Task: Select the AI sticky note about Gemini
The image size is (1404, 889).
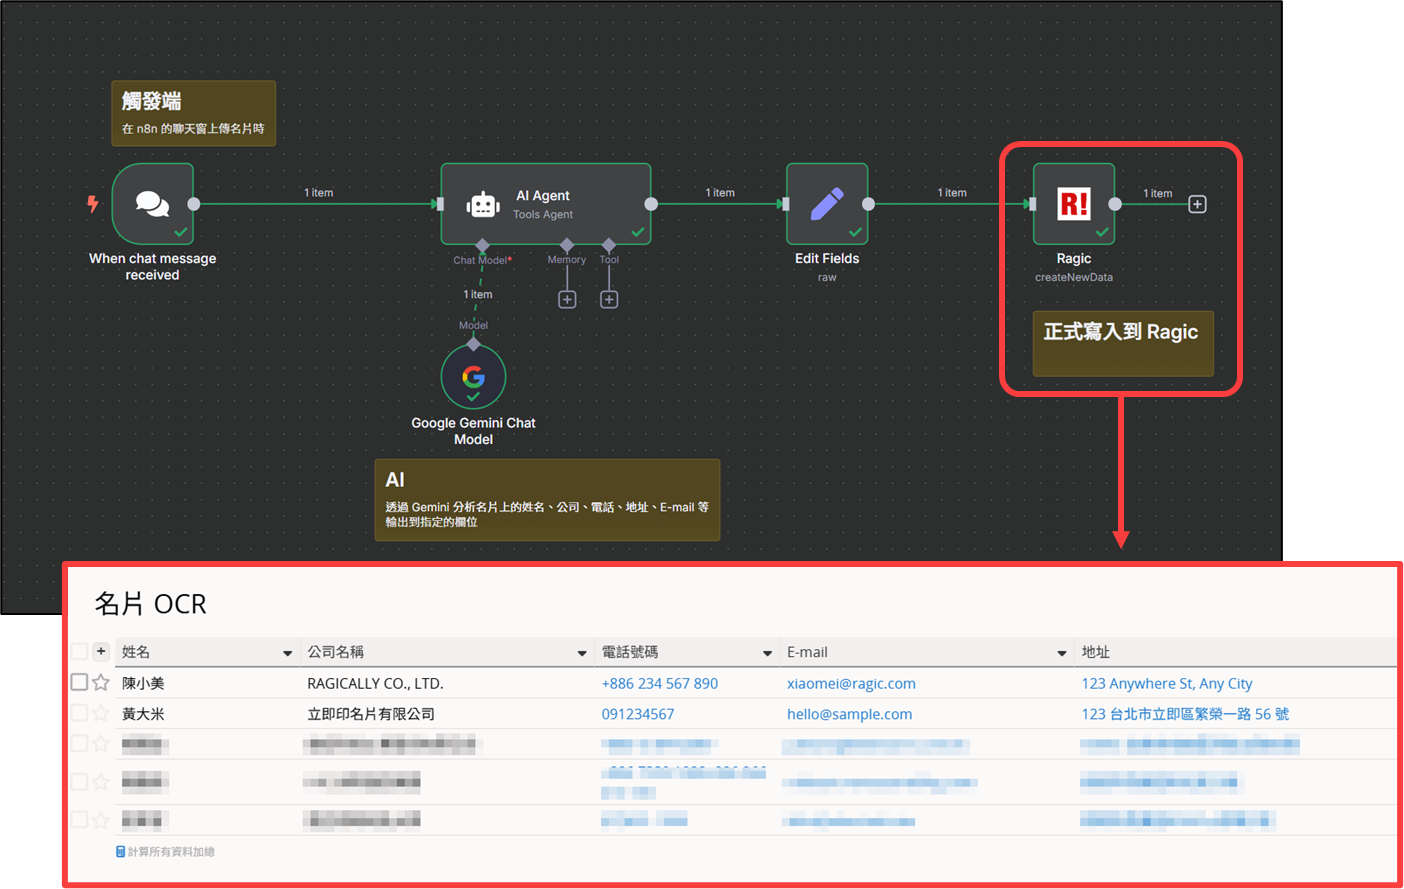Action: click(547, 500)
